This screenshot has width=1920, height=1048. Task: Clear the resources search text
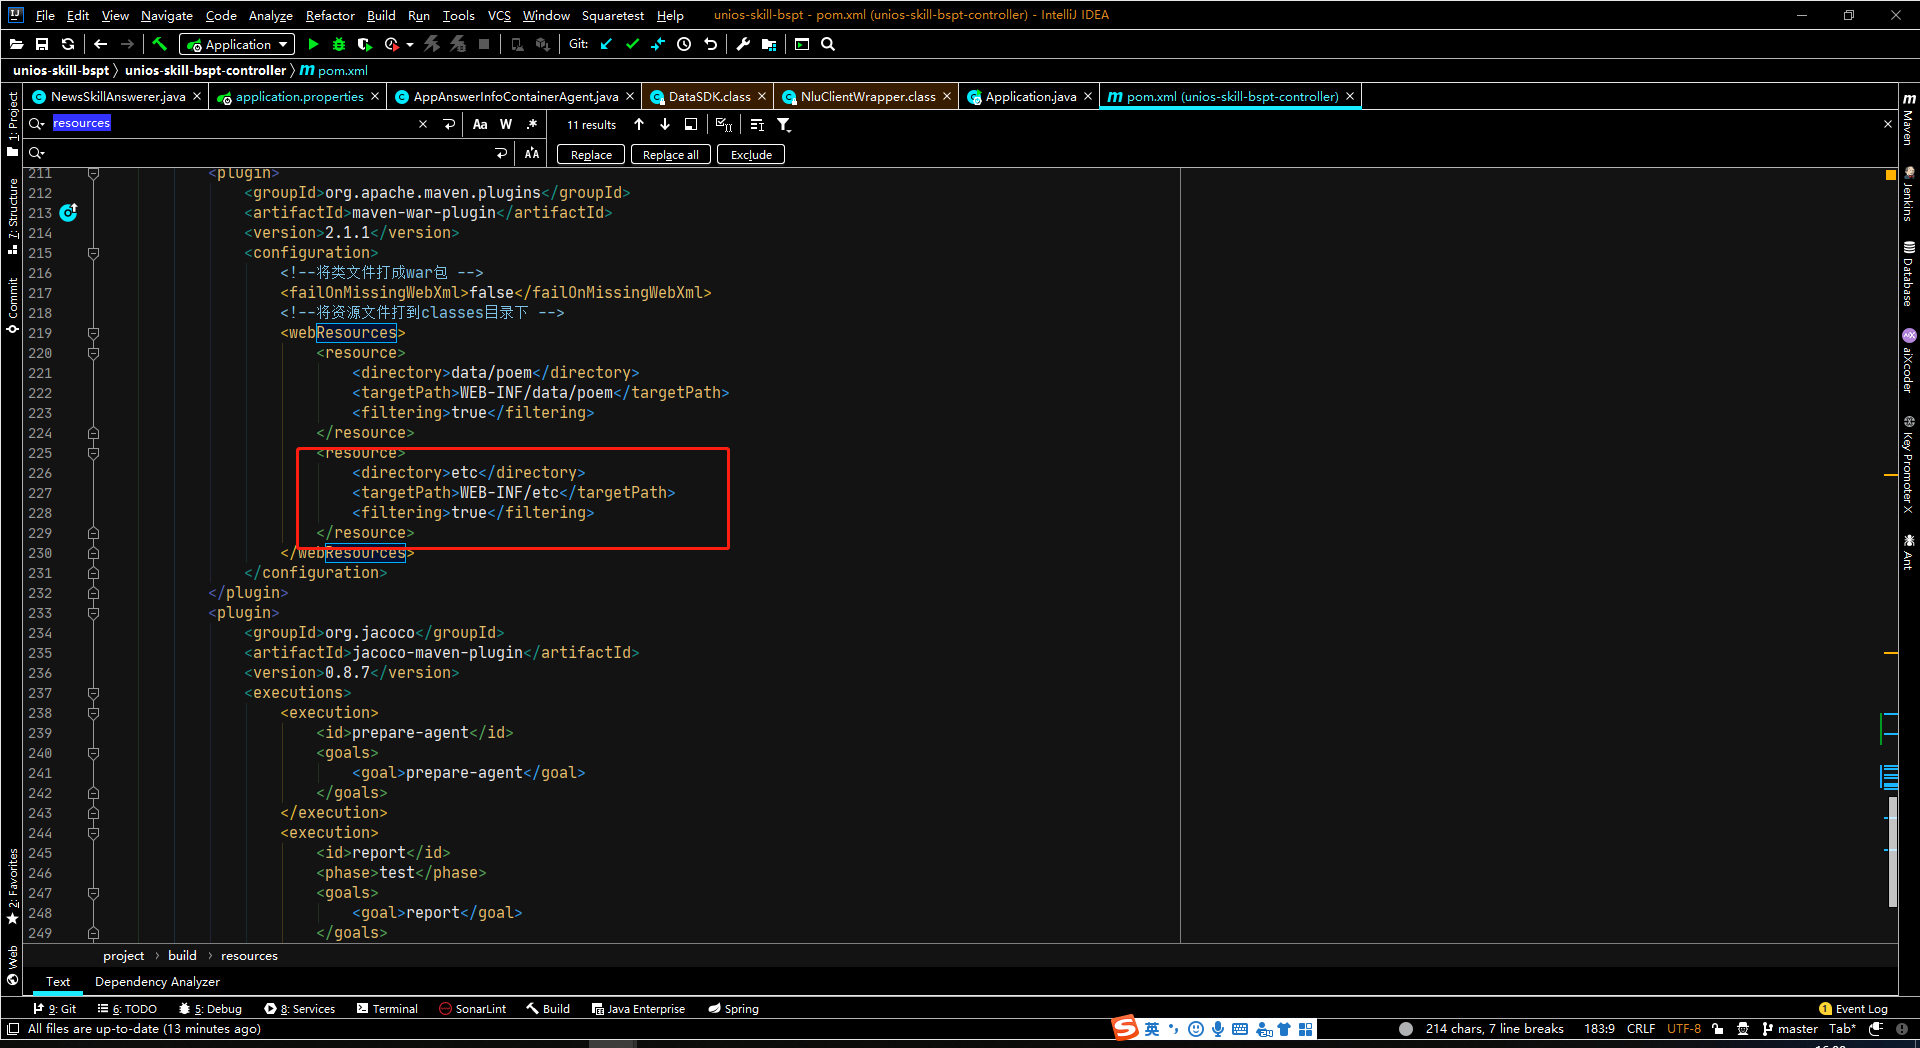[x=423, y=124]
